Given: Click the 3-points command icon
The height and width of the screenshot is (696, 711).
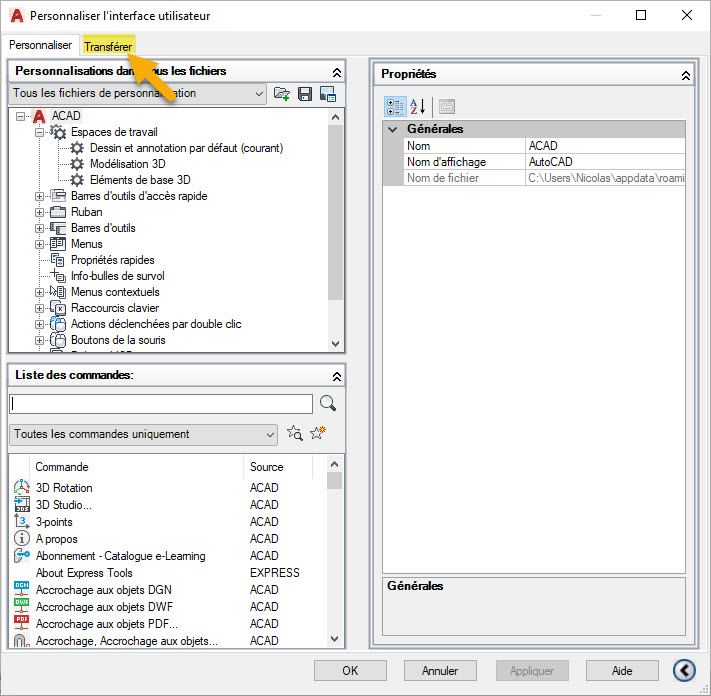Looking at the screenshot, I should click(x=21, y=521).
